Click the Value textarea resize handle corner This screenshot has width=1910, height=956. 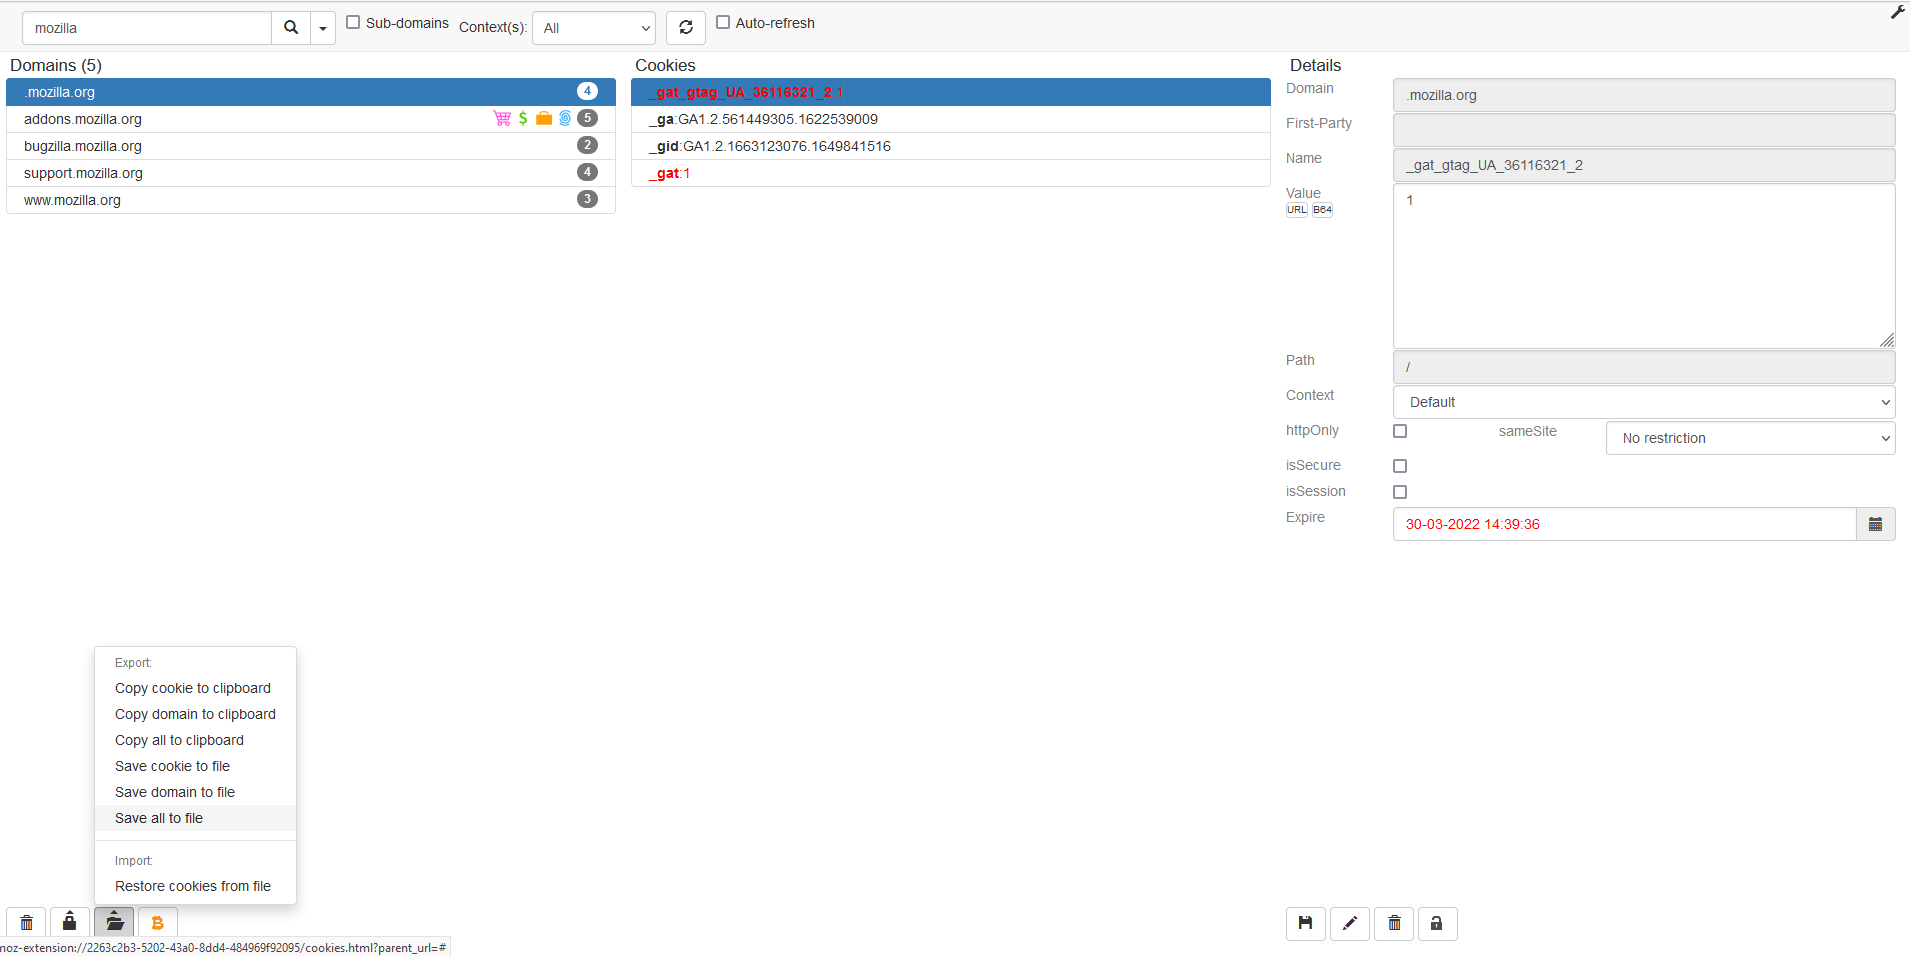click(x=1887, y=340)
